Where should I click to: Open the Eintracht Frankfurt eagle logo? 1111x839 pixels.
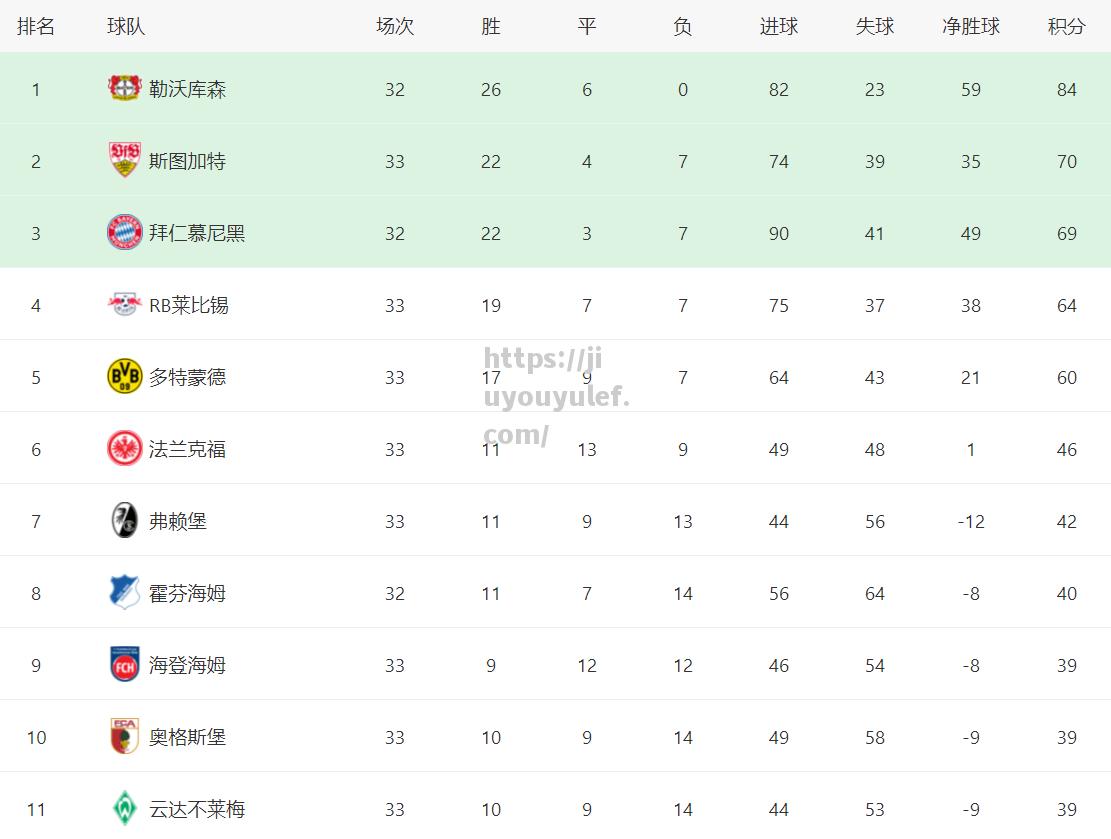[125, 449]
